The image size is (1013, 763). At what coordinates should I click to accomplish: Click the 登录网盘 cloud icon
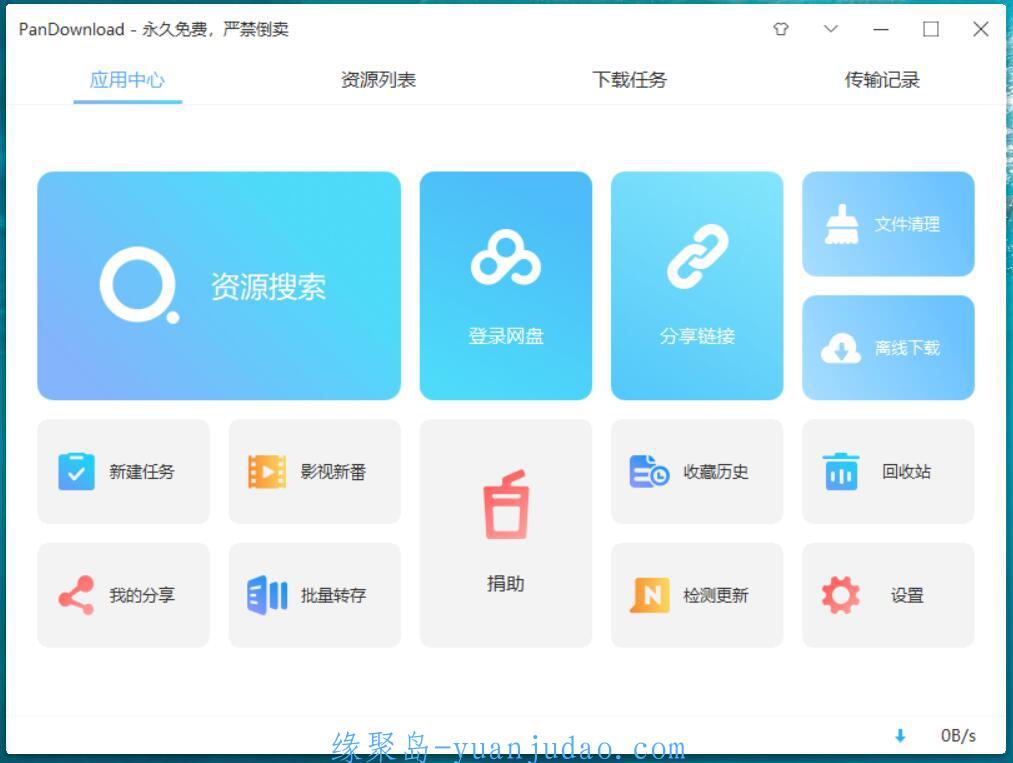point(505,259)
